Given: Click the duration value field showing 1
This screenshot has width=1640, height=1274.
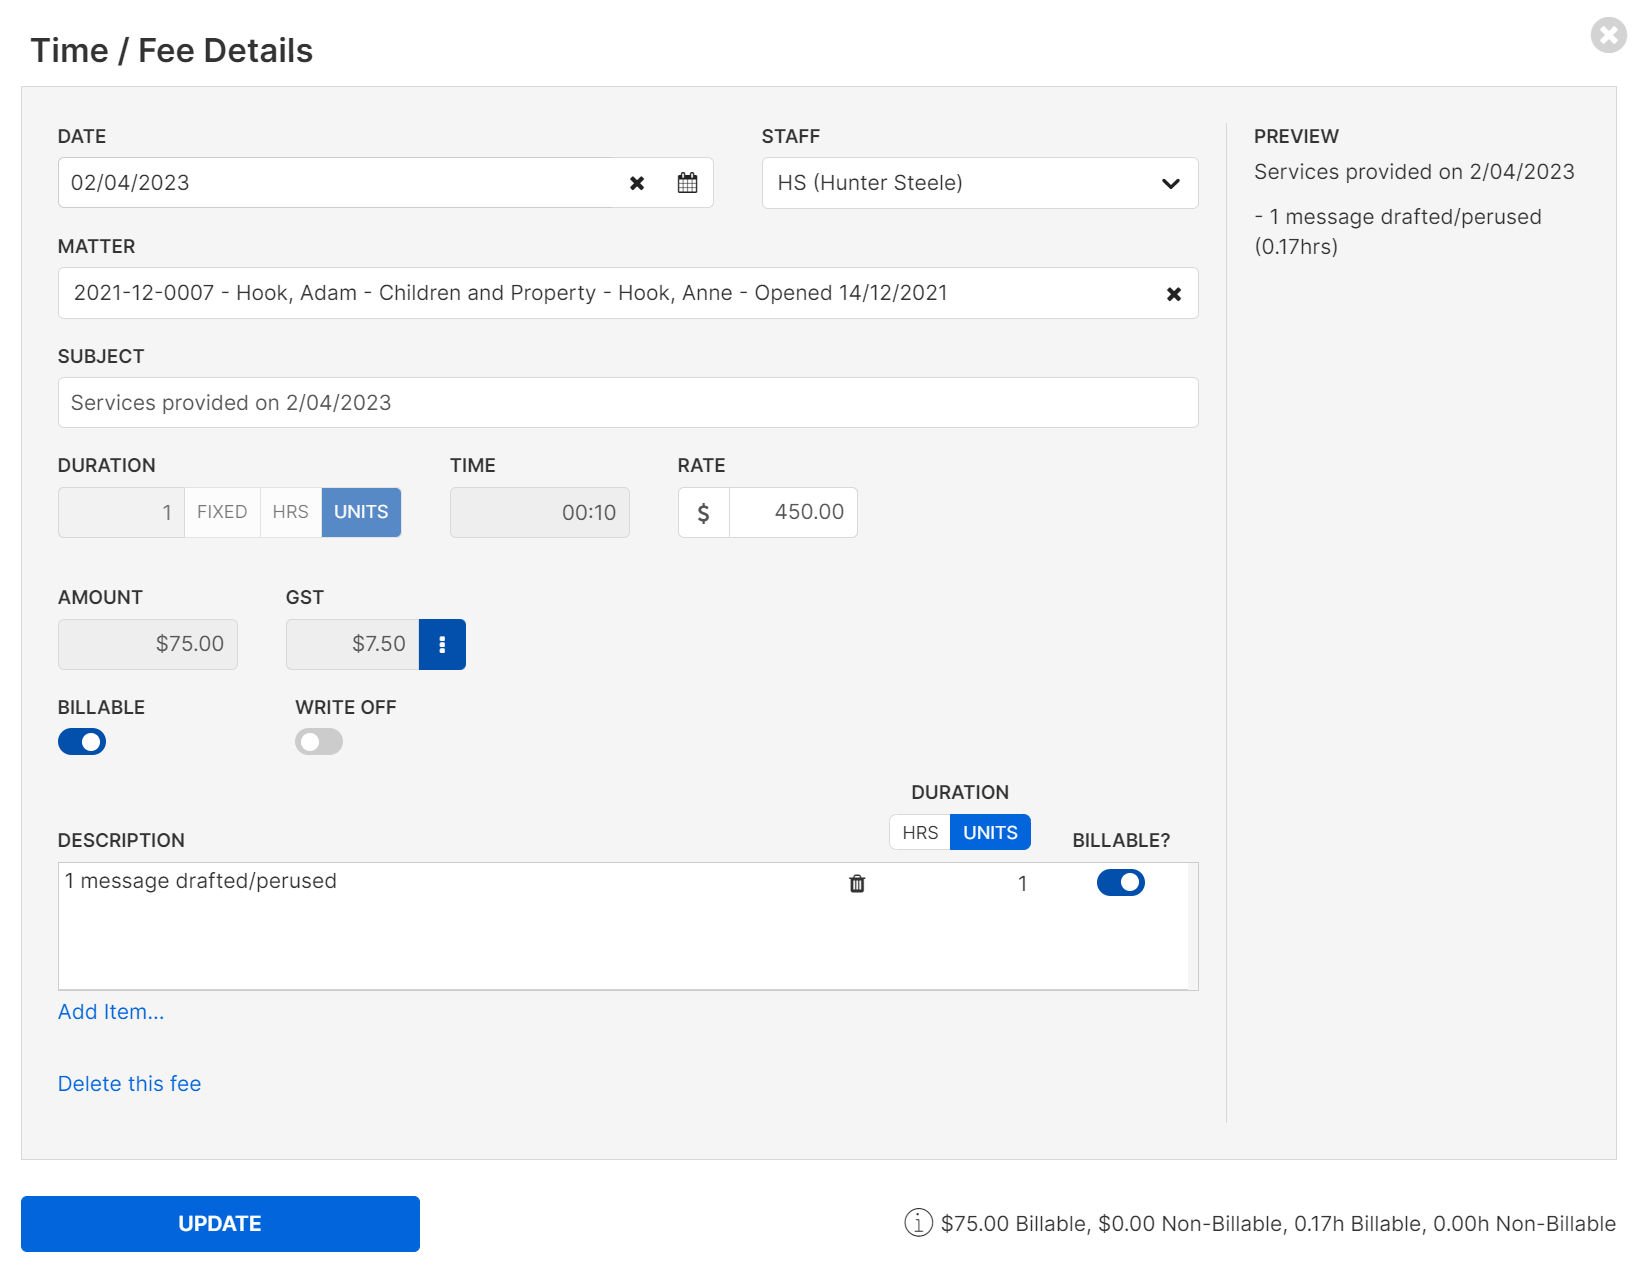Looking at the screenshot, I should pyautogui.click(x=121, y=513).
